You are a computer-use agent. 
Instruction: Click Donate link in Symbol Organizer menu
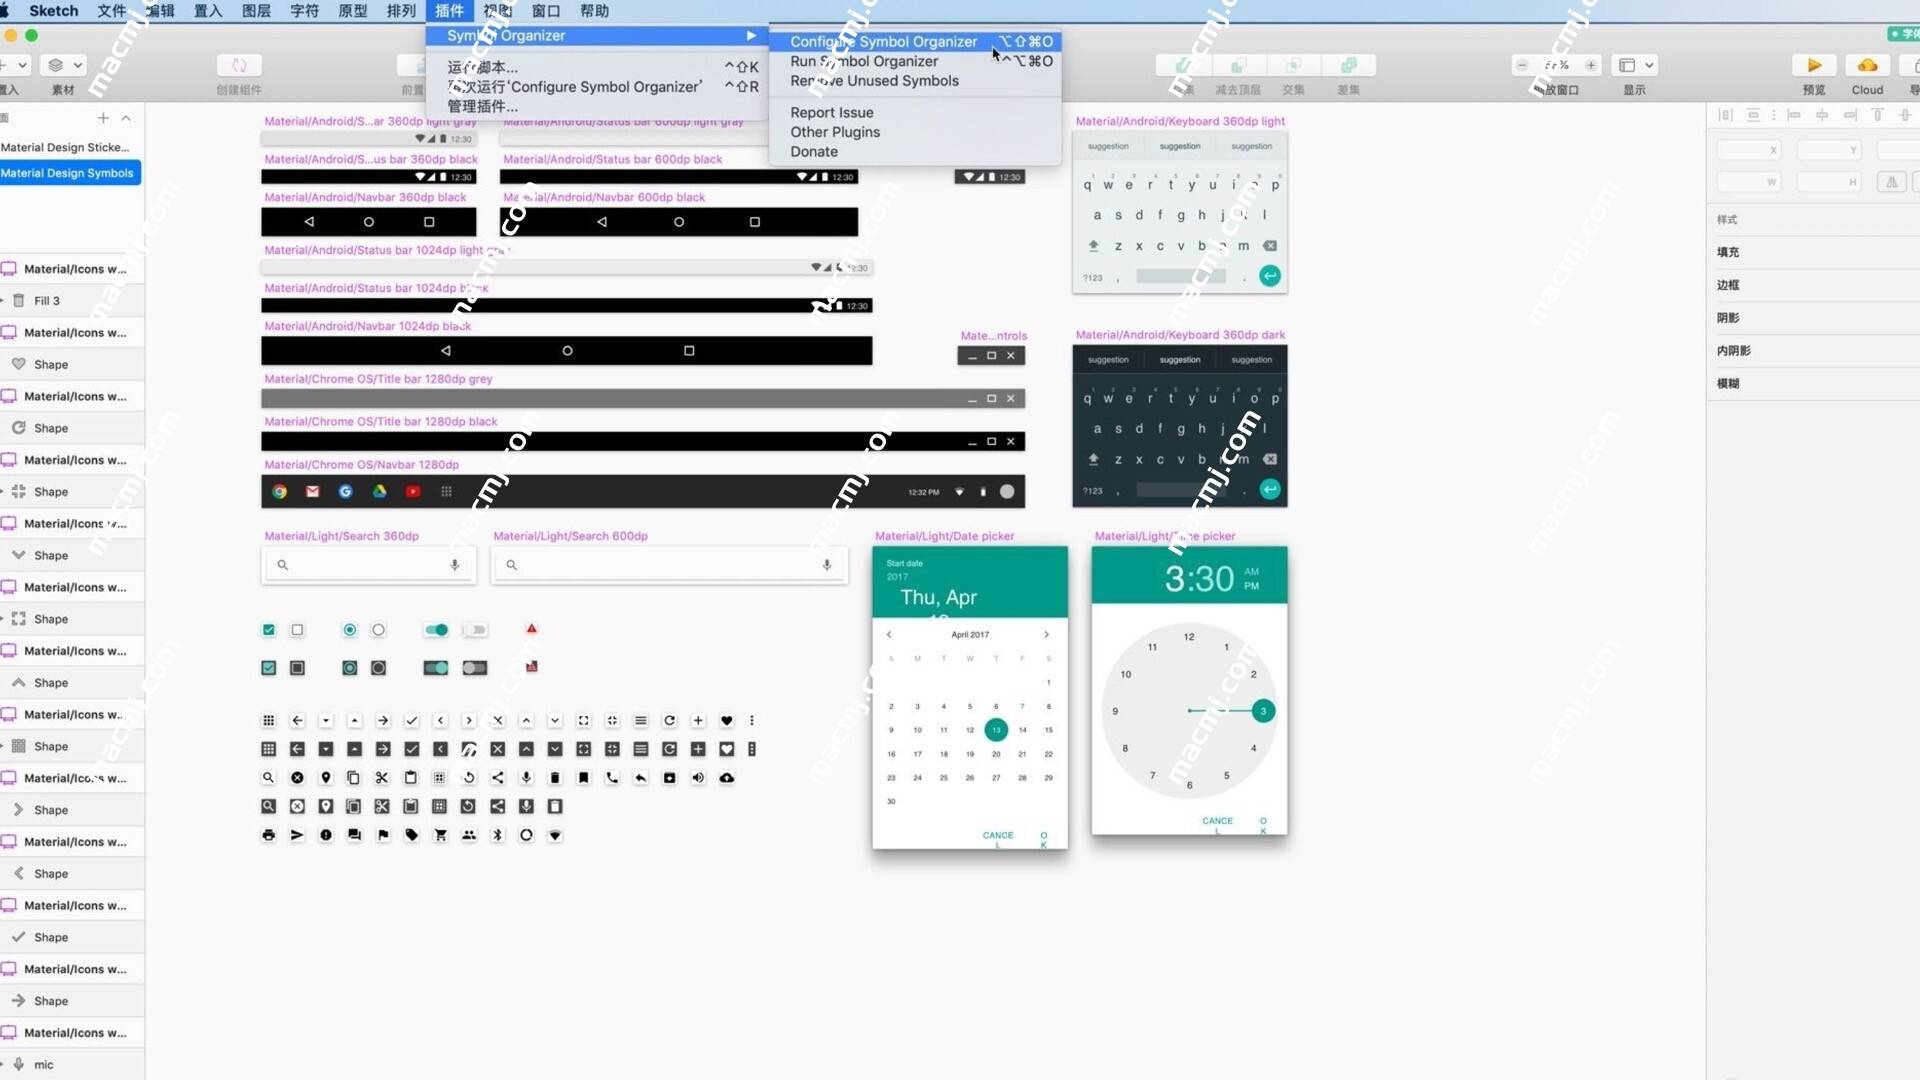[814, 150]
